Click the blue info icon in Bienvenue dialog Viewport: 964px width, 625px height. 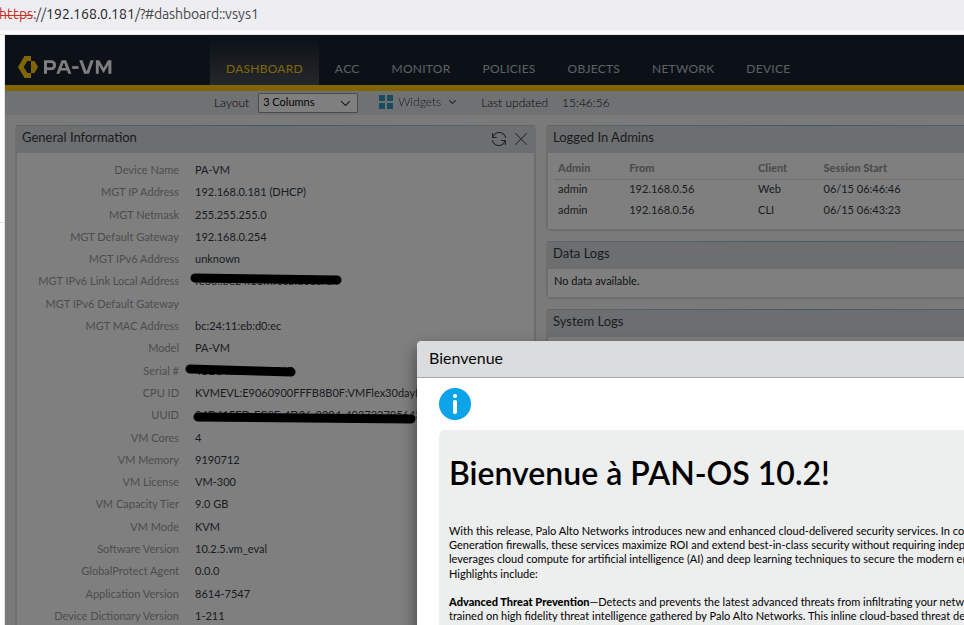(x=455, y=404)
